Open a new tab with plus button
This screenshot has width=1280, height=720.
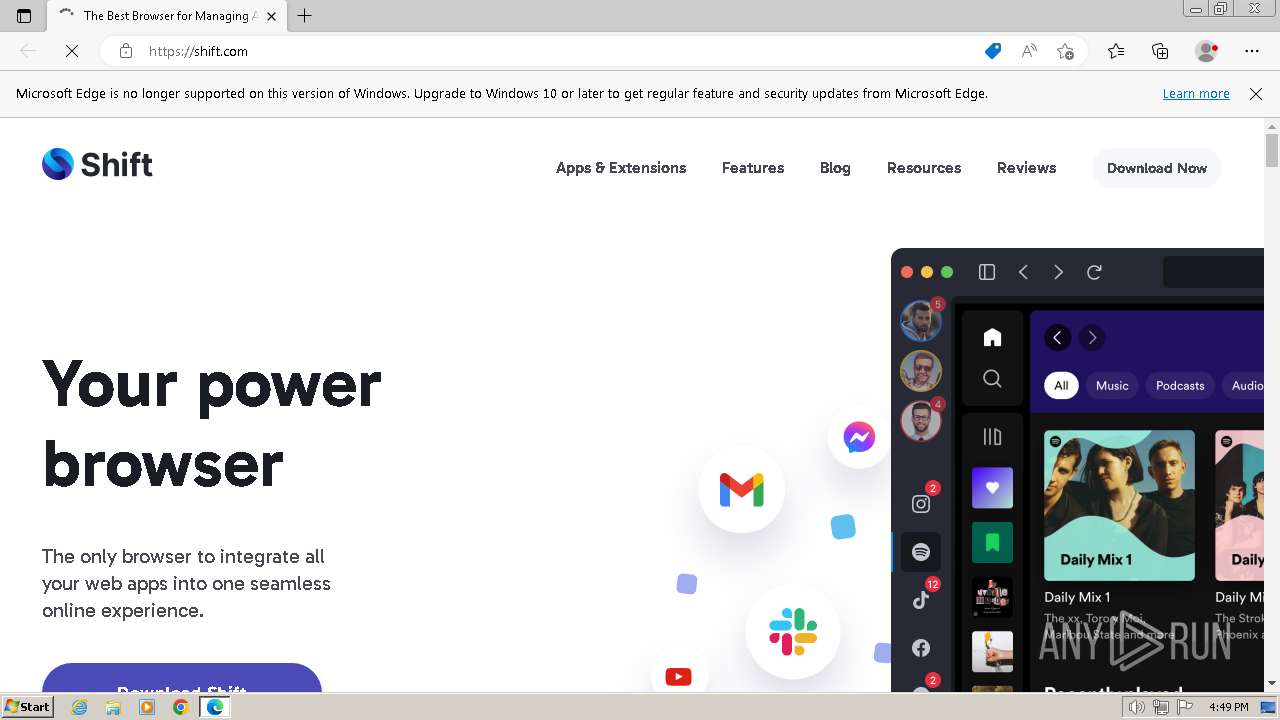[x=305, y=15]
